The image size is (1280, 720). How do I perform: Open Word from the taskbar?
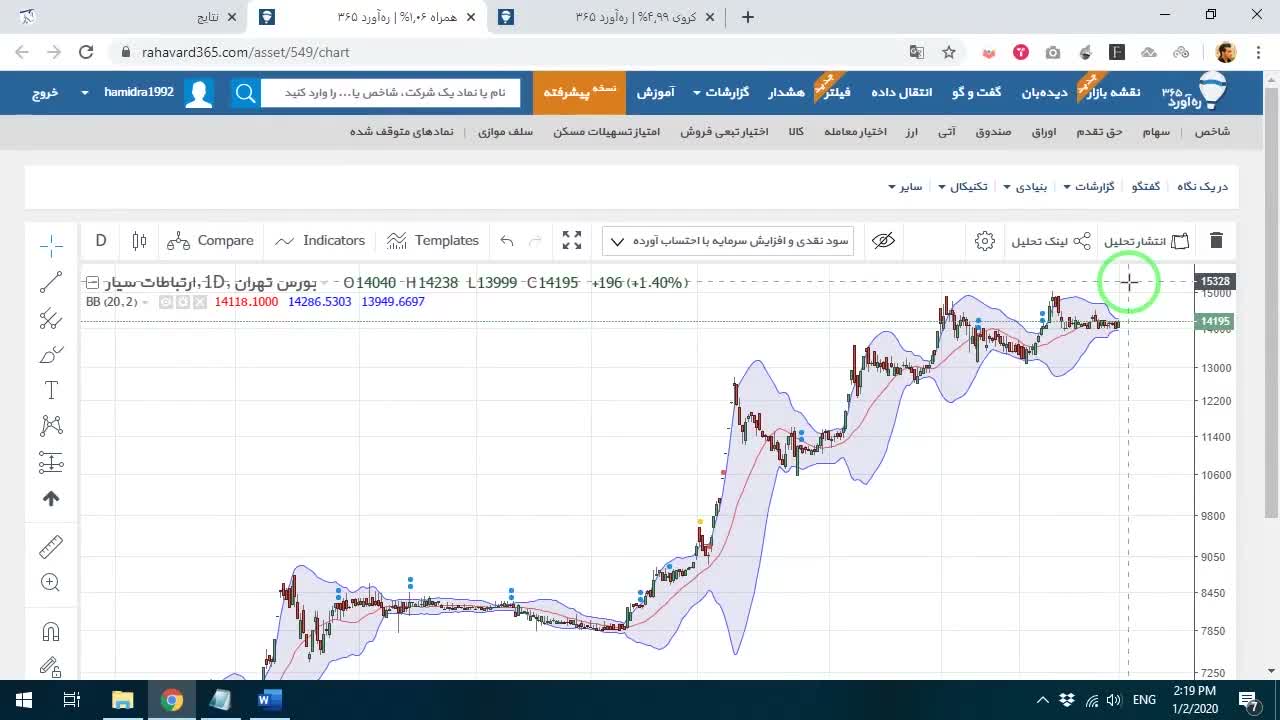click(x=269, y=700)
